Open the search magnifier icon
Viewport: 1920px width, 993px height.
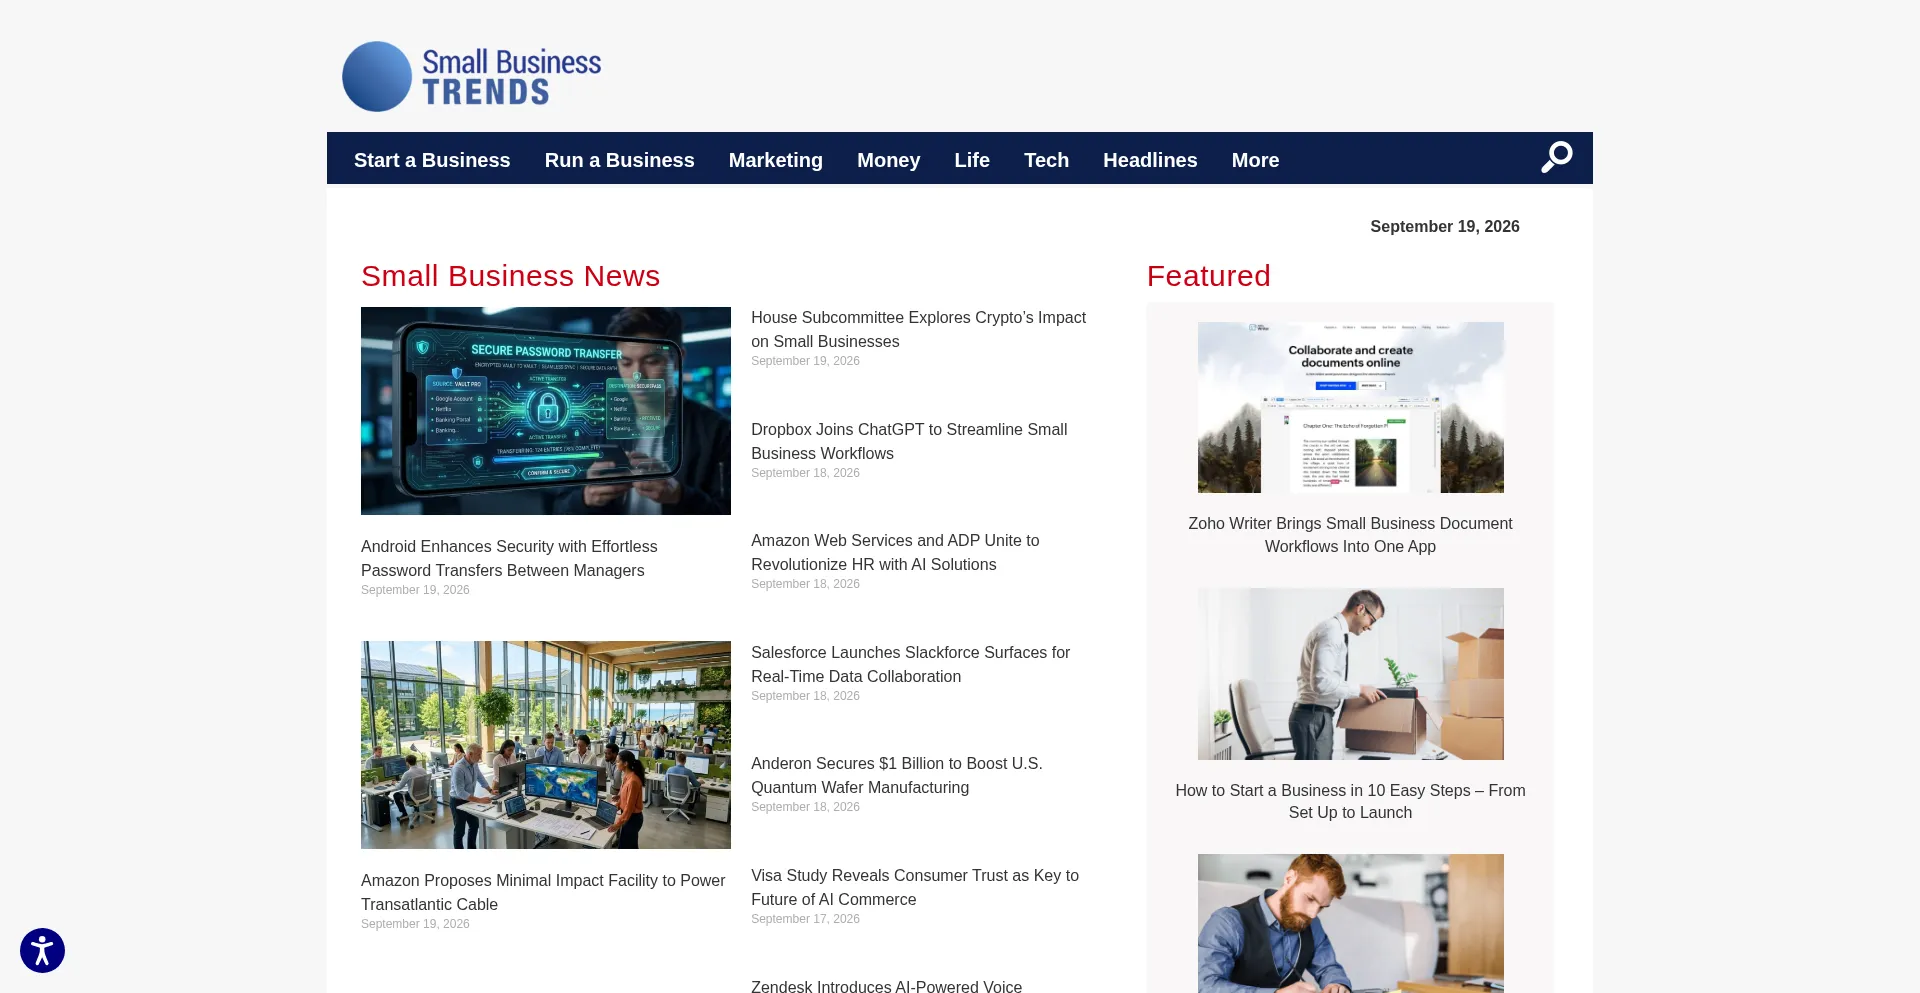(1556, 157)
